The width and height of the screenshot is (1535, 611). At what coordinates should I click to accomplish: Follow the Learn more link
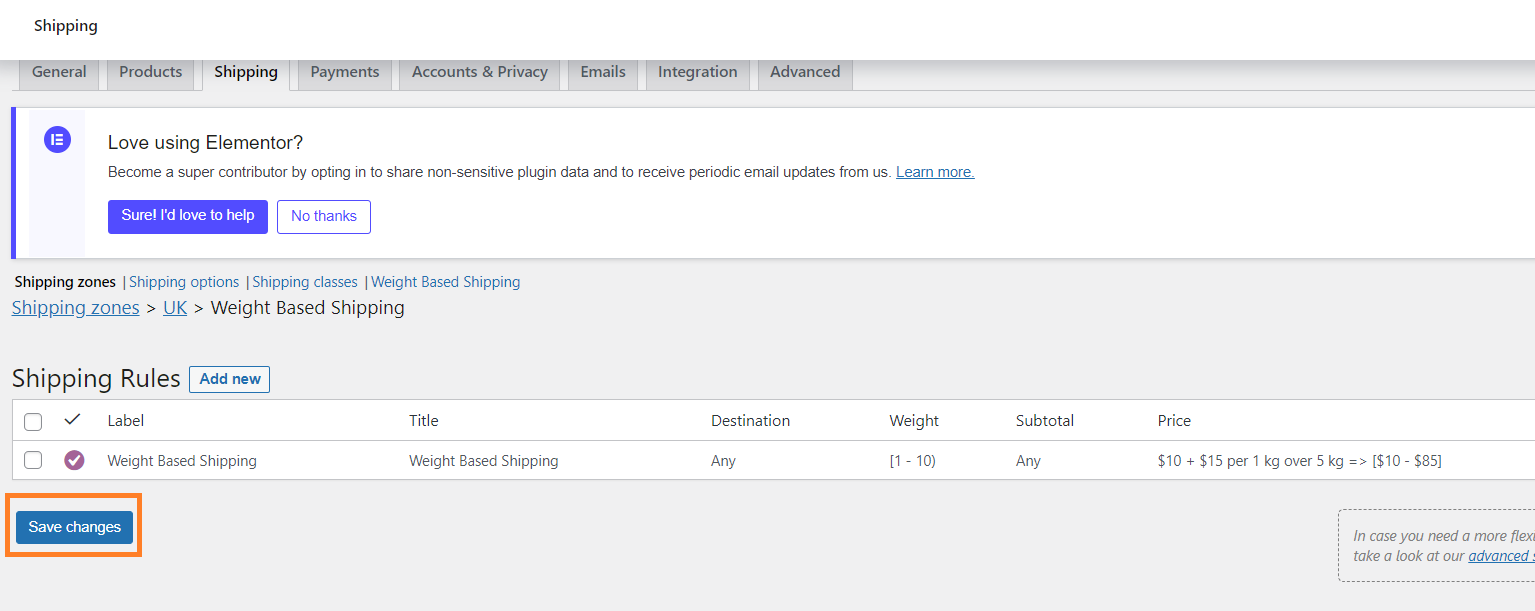(x=935, y=172)
